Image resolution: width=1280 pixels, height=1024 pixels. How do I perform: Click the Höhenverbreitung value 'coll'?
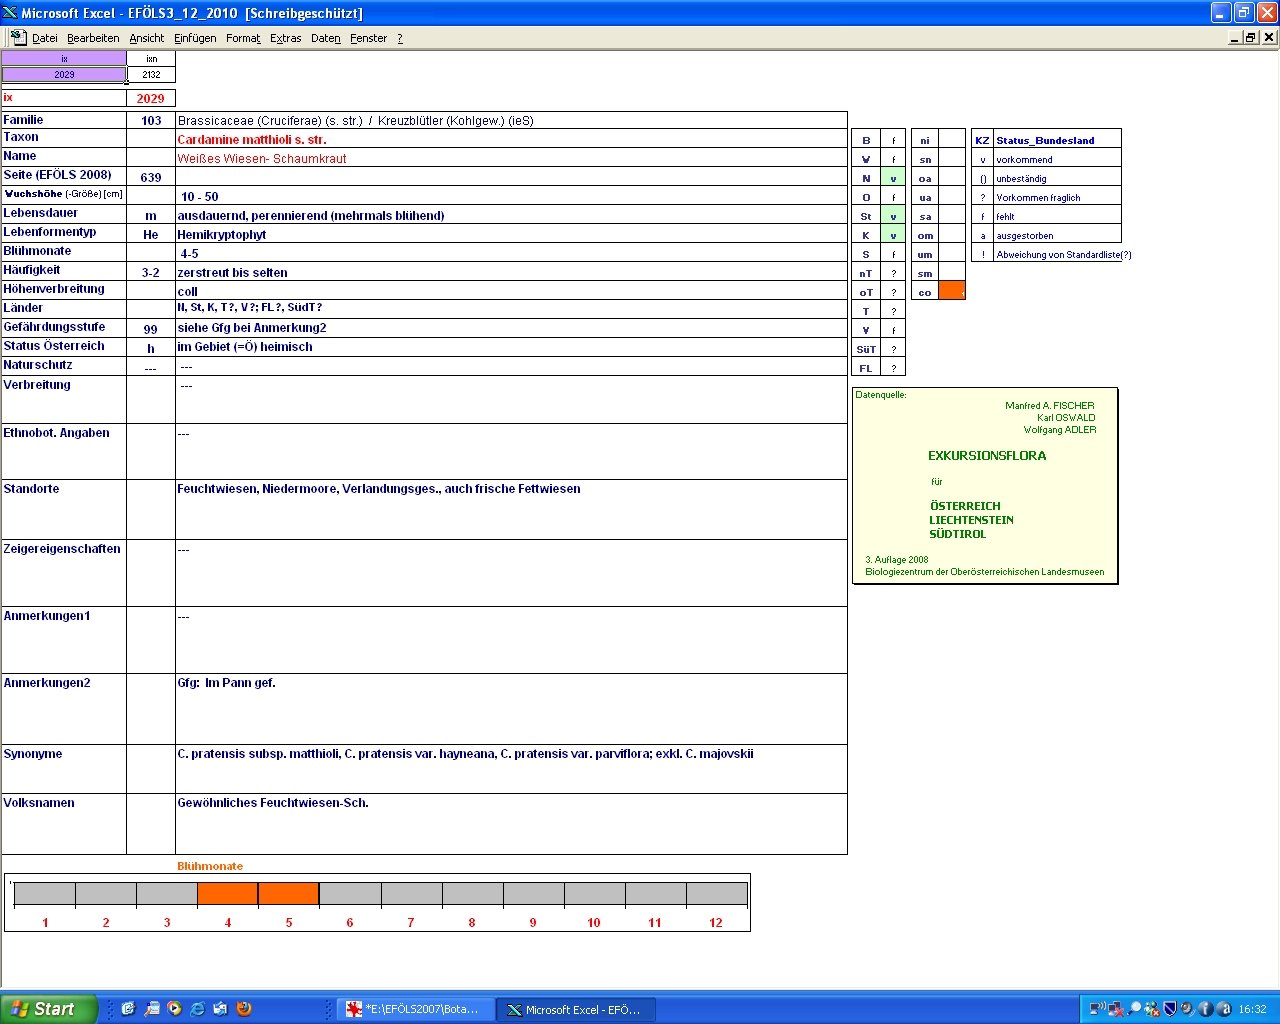pos(511,291)
